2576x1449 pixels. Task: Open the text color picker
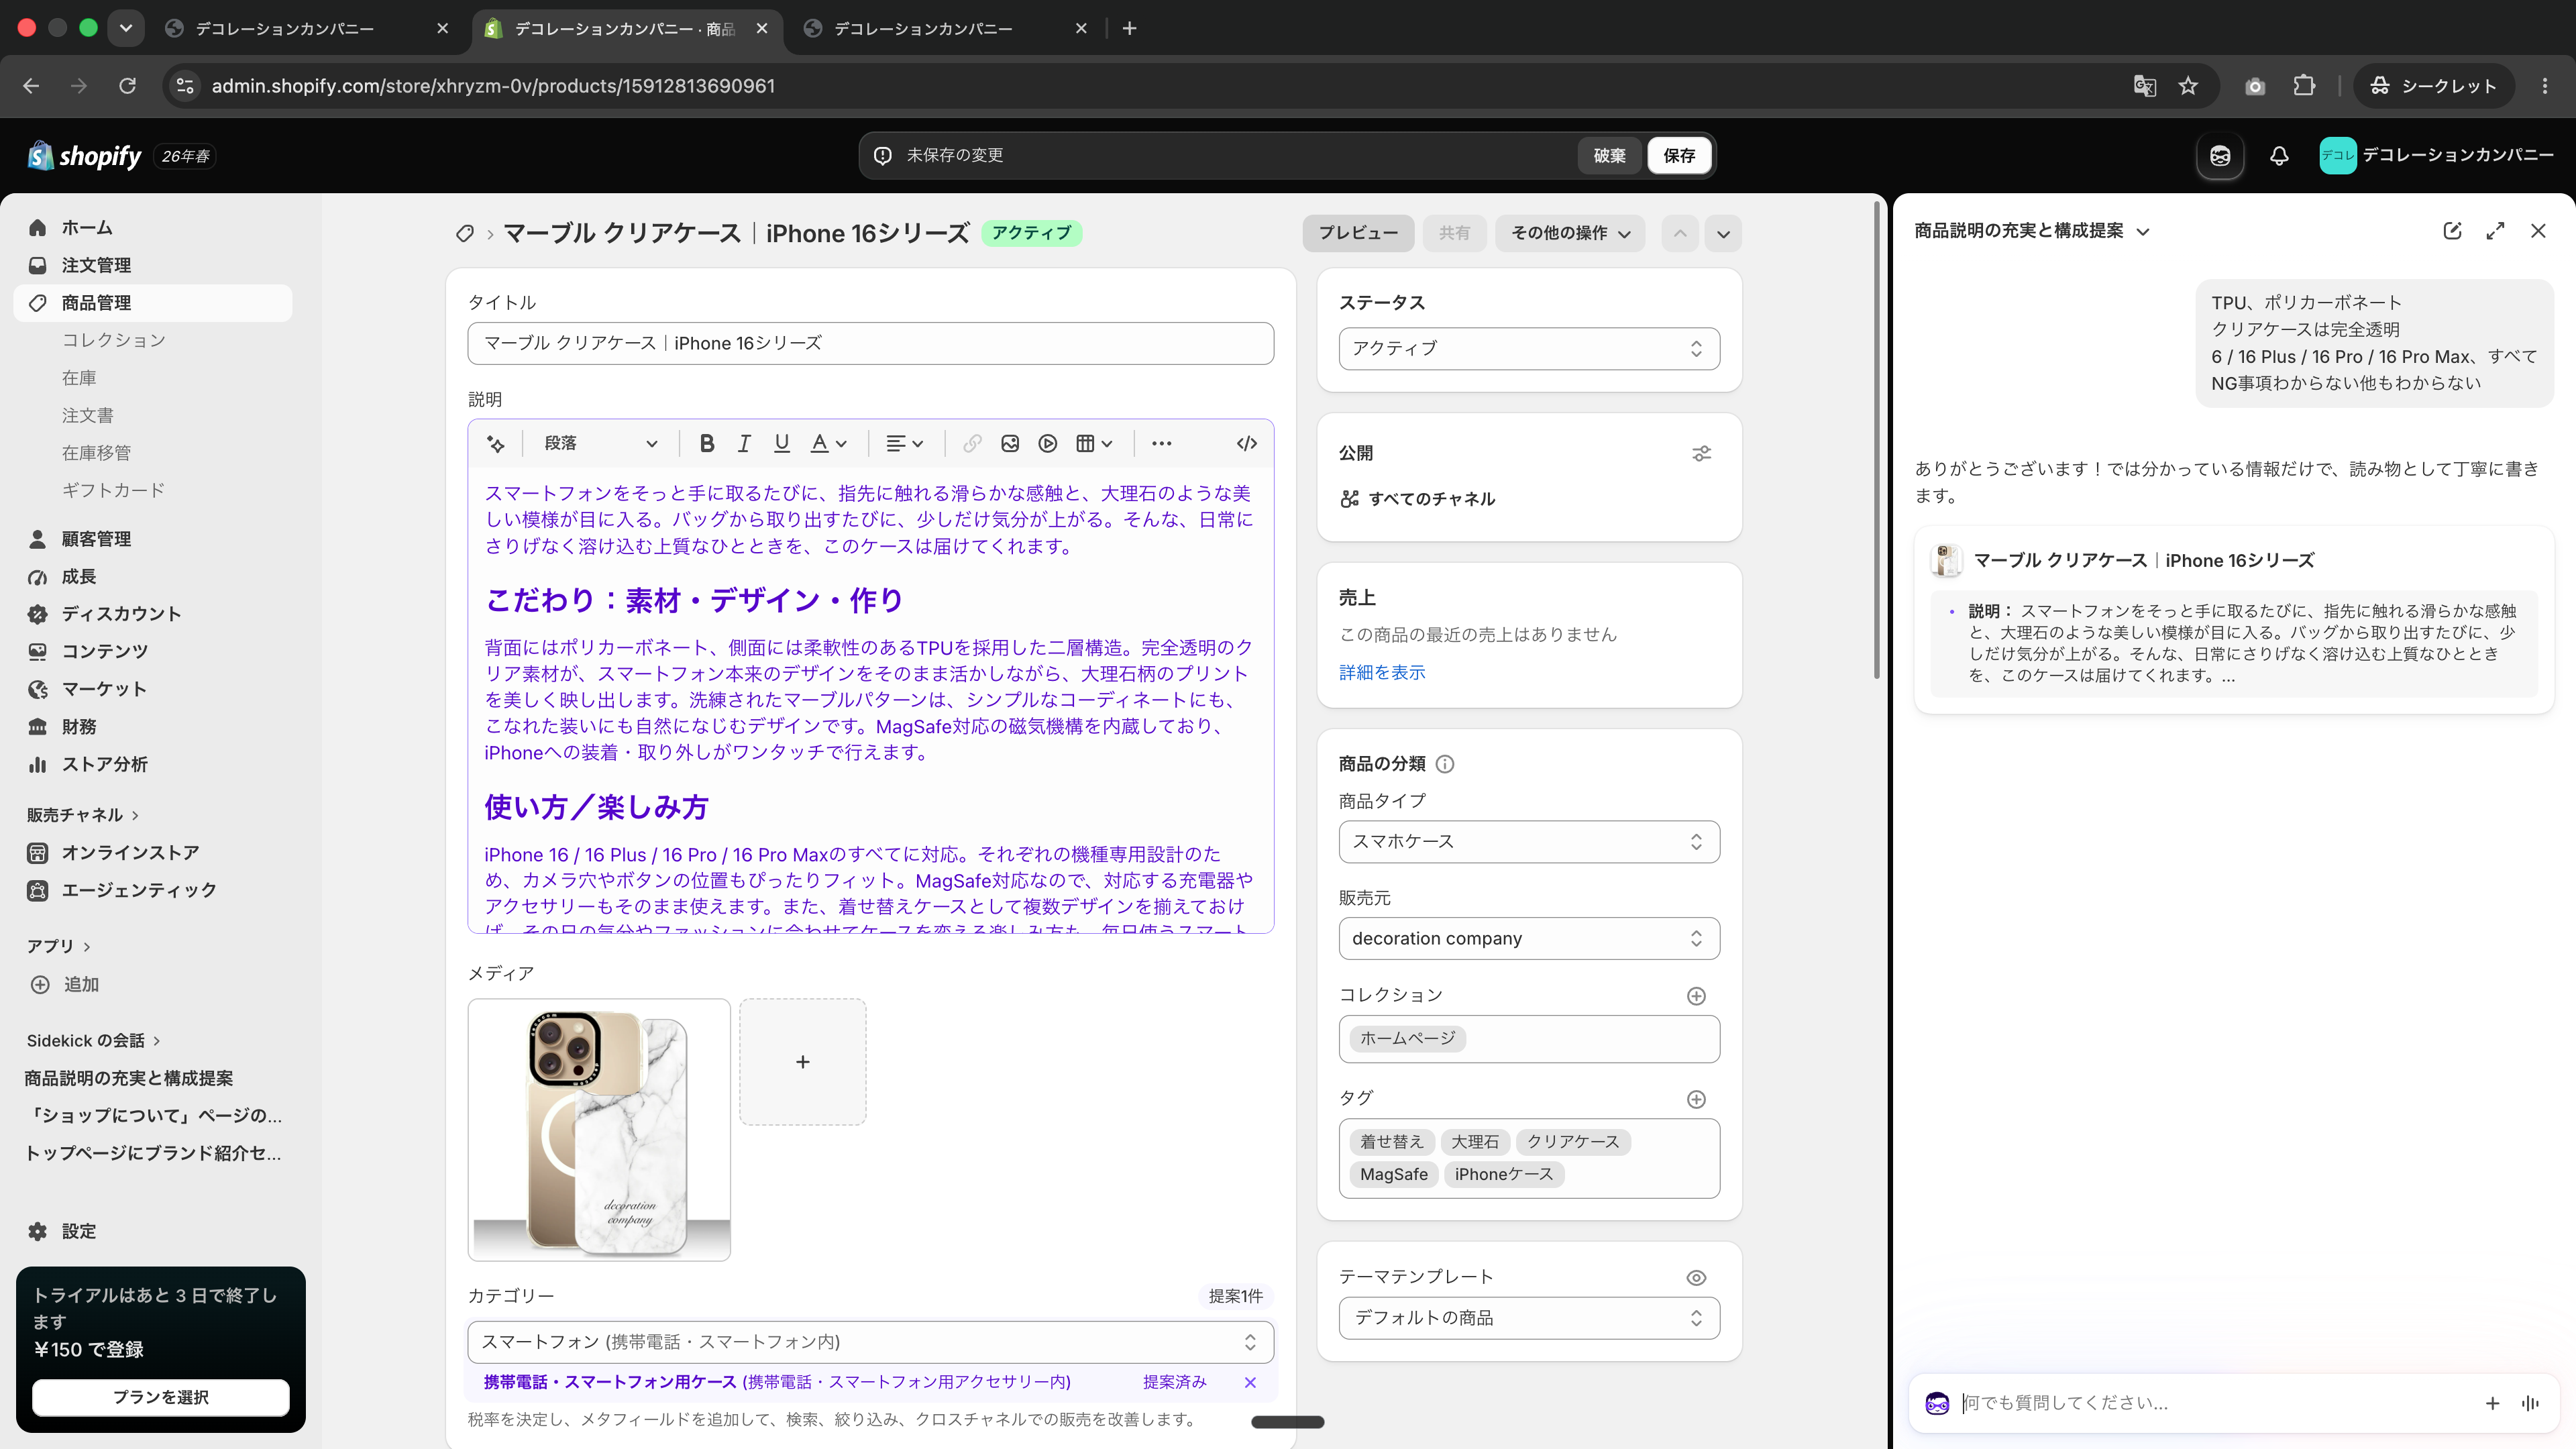click(828, 443)
